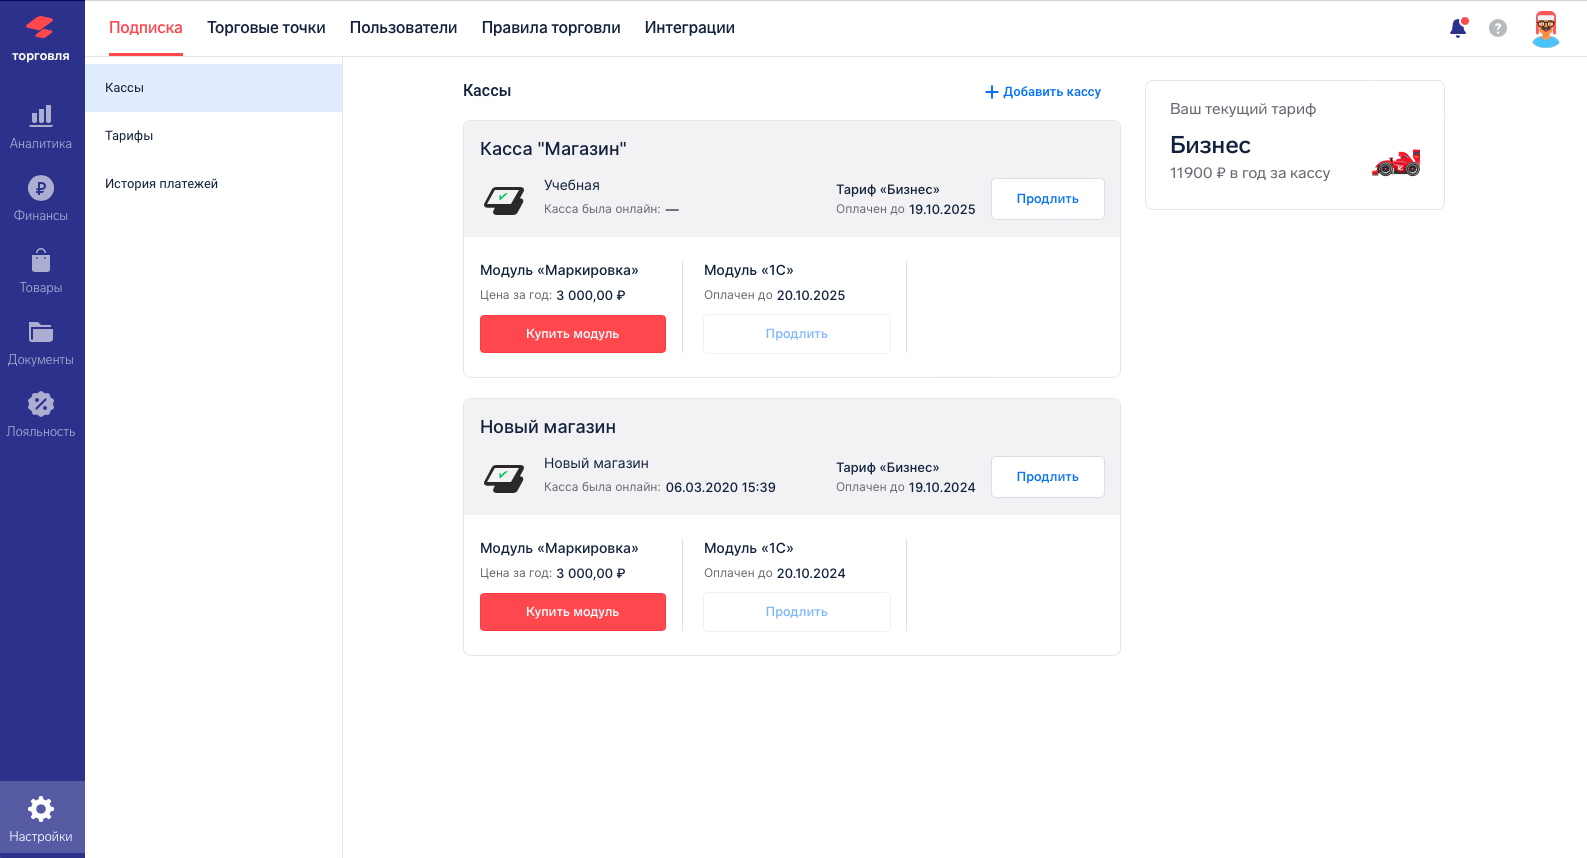1587x858 pixels.
Task: Click the date 19.10.2024
Action: click(942, 487)
